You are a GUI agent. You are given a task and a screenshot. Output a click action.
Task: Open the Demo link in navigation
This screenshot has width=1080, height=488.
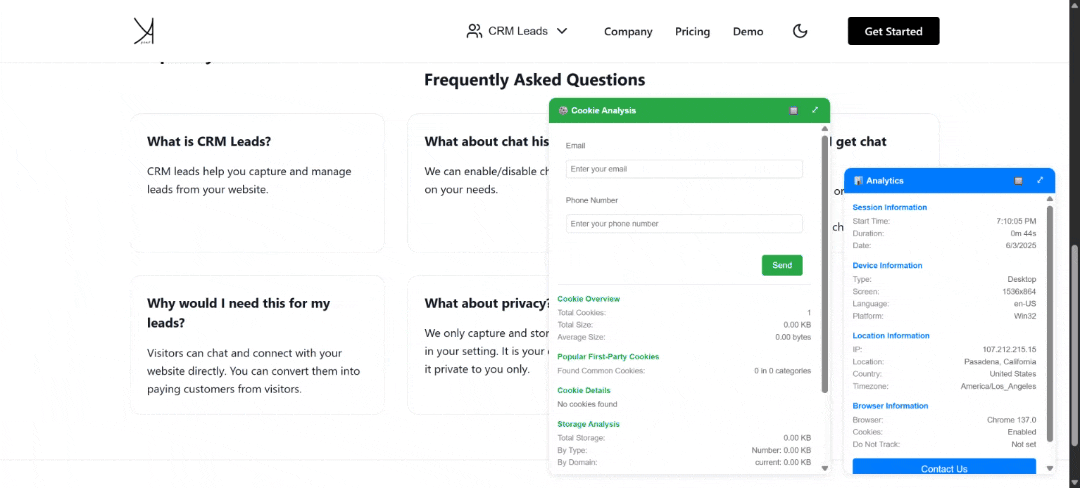pos(747,31)
